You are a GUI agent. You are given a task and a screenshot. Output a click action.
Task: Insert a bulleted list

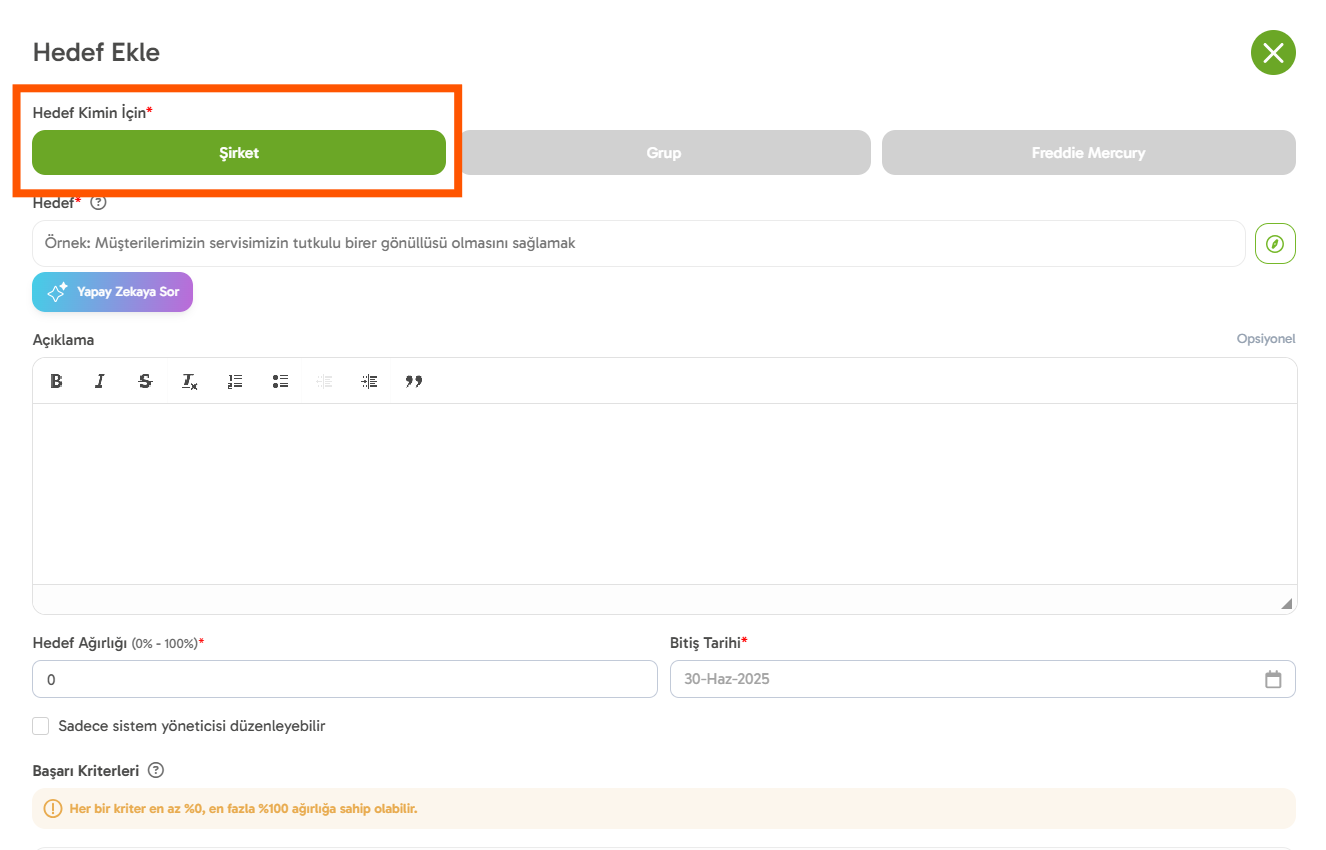click(x=280, y=381)
